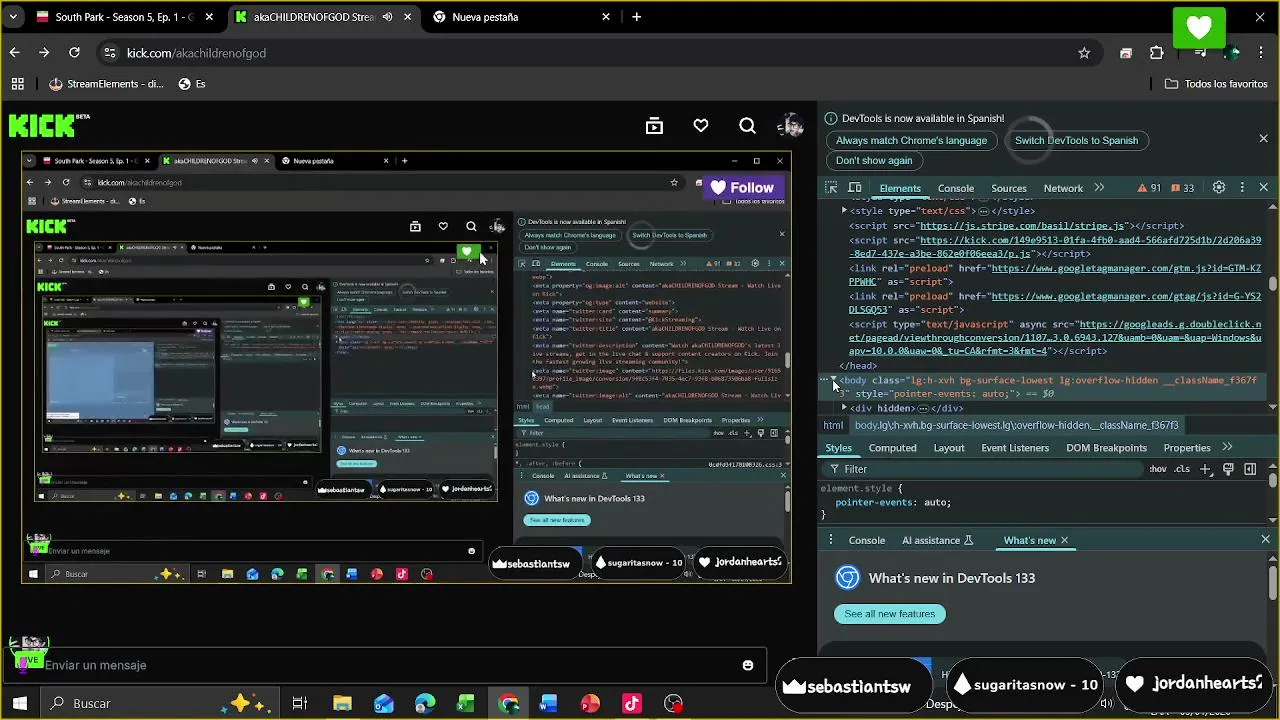The width and height of the screenshot is (1280, 720).
Task: Bookmark this page with the star icon
Action: click(1084, 53)
